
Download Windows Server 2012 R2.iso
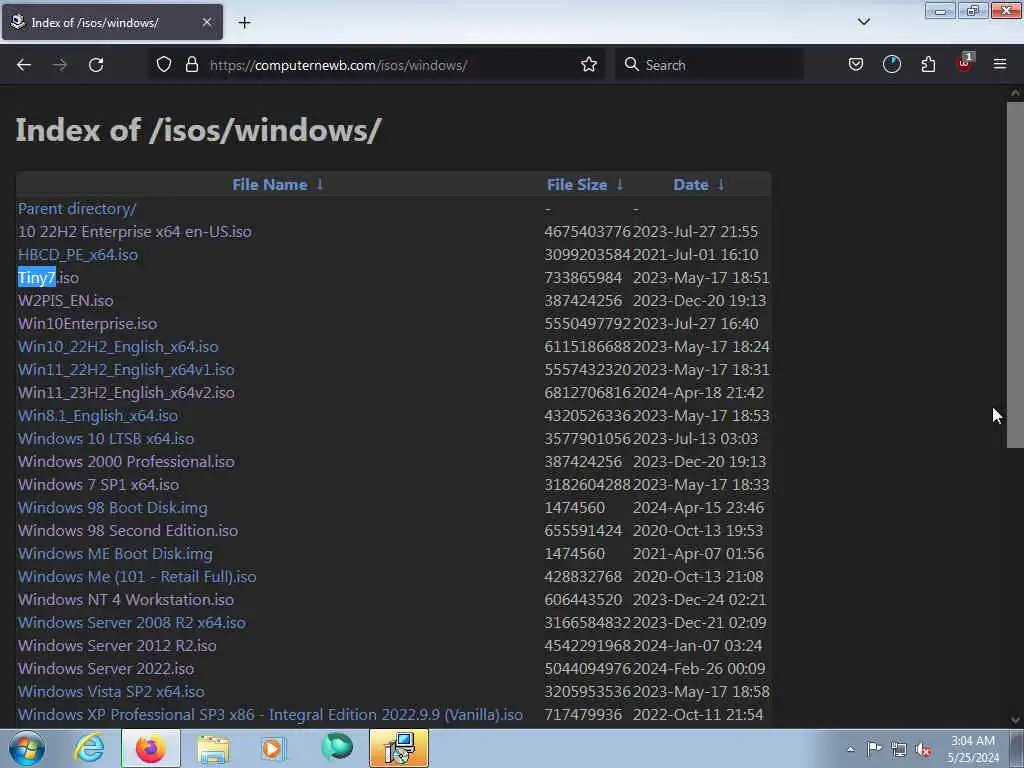point(117,645)
